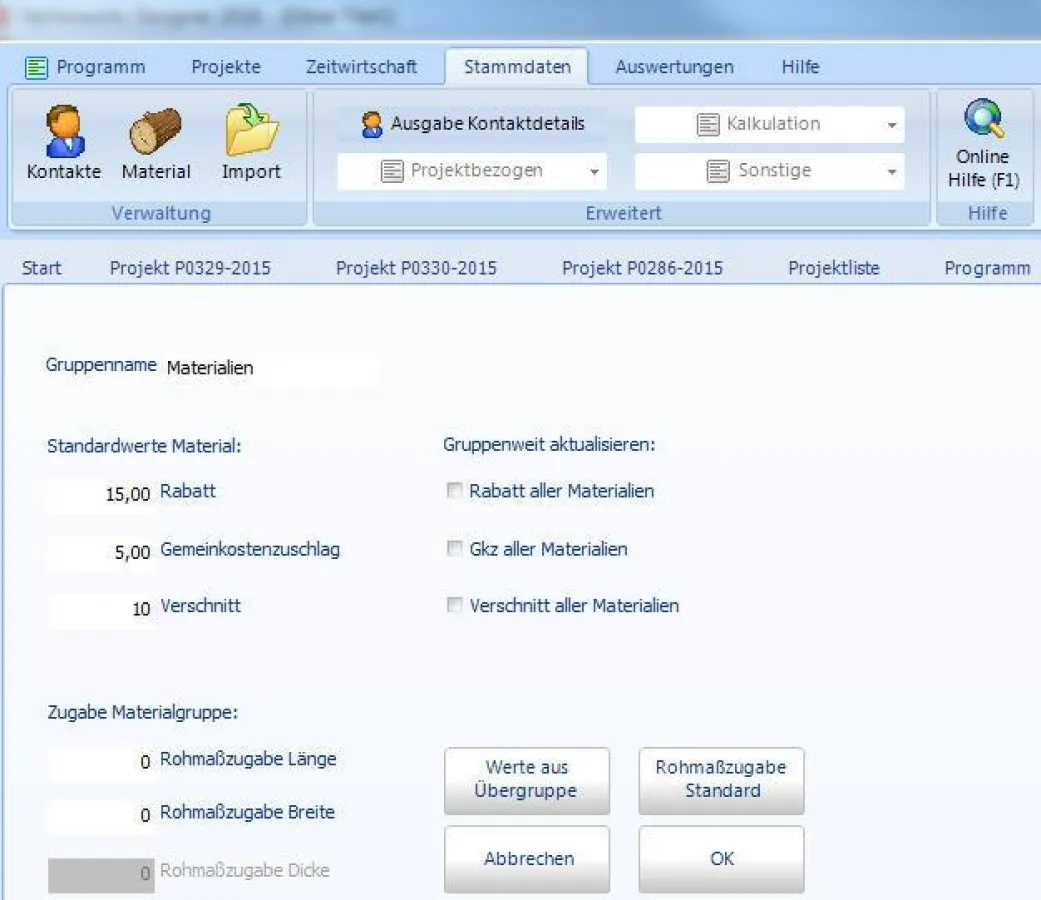The image size is (1041, 900).
Task: Confirm settings with OK
Action: click(x=721, y=858)
